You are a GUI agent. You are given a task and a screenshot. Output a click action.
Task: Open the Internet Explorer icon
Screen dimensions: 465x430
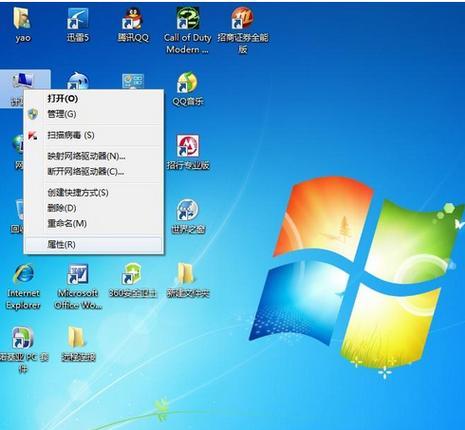23,274
